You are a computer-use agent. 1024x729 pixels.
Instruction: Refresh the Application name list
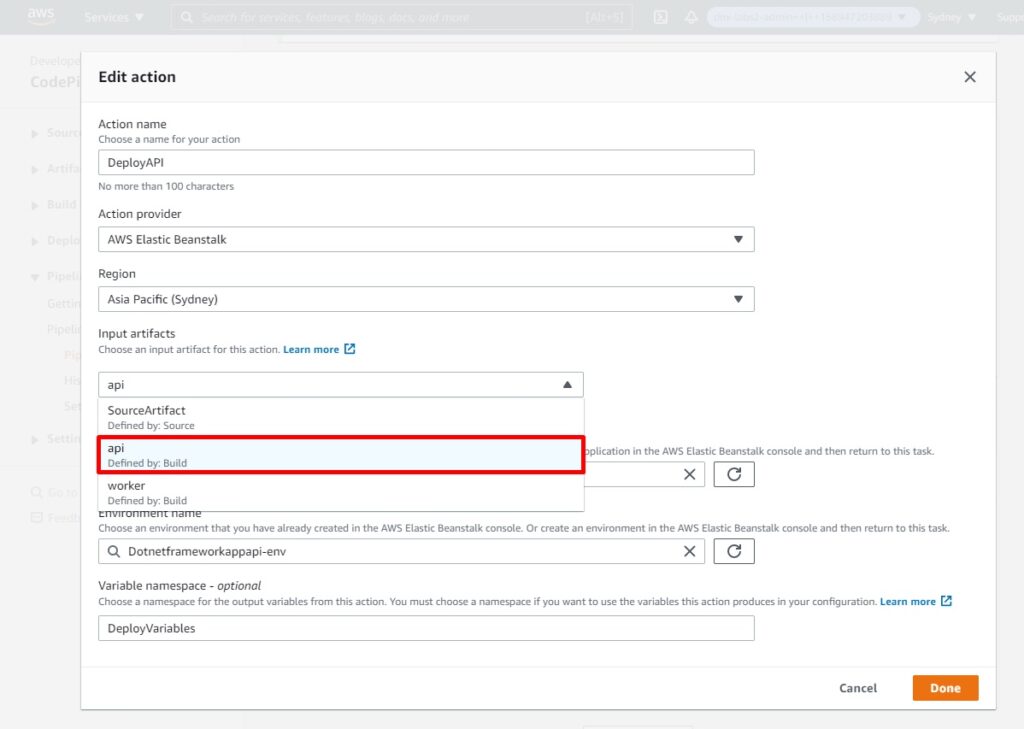pyautogui.click(x=735, y=474)
